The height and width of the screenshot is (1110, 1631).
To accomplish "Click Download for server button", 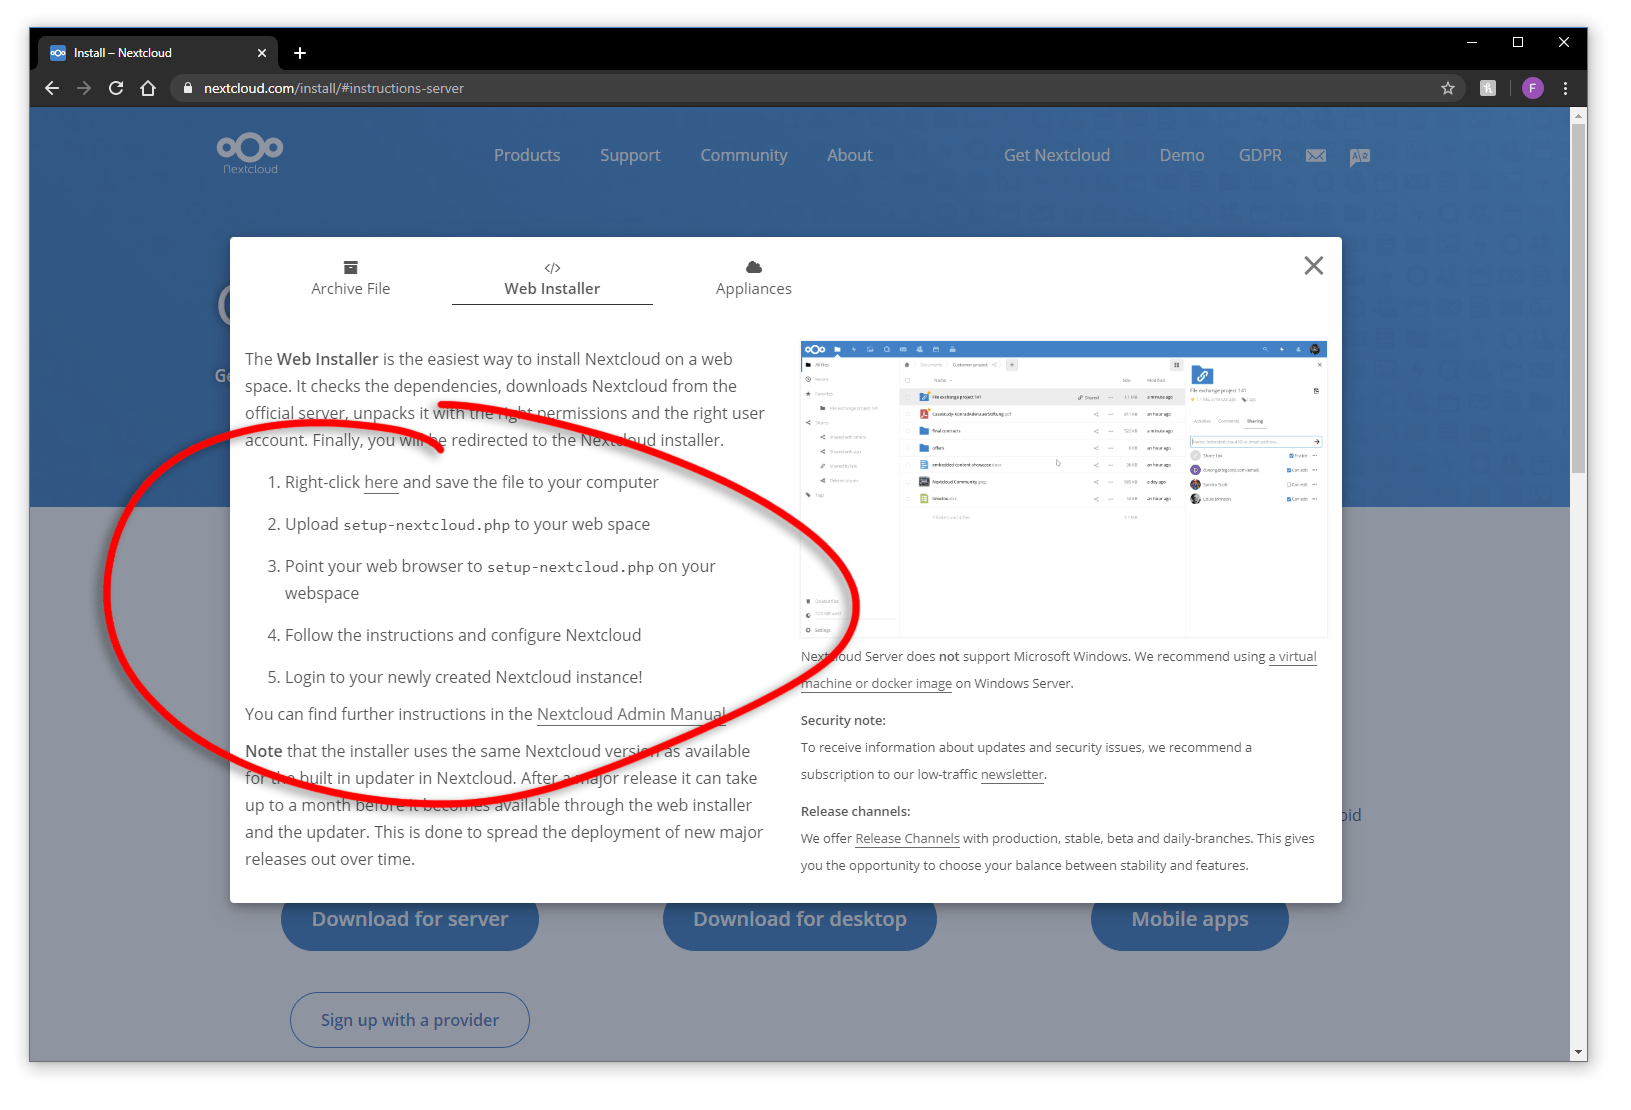I will [x=410, y=919].
